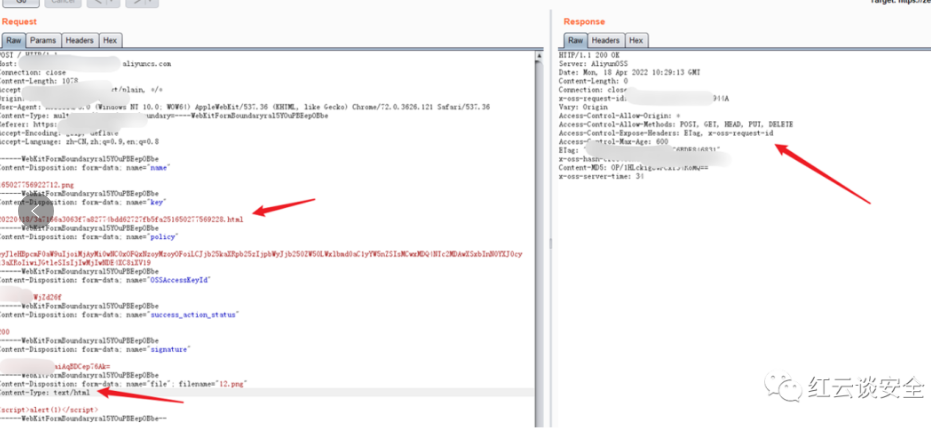Viewport: 931px width, 436px height.
Task: Click the script alert(1) payload line
Action: point(49,410)
